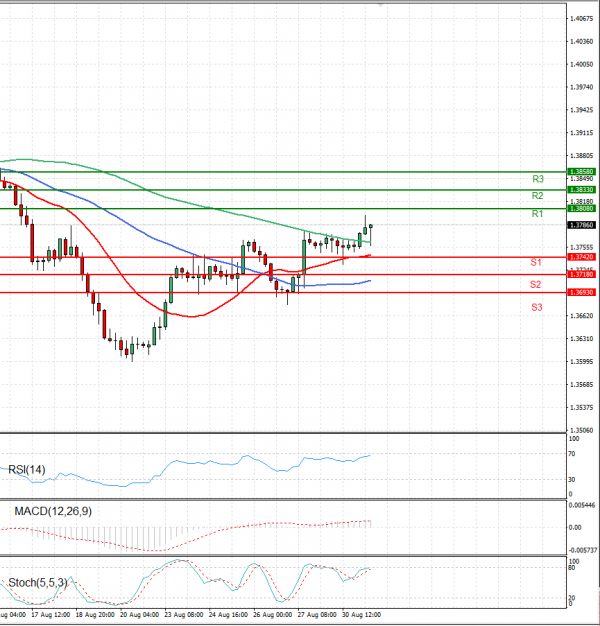Click the 1.39115 price axis value
600x626 pixels.
[582, 133]
